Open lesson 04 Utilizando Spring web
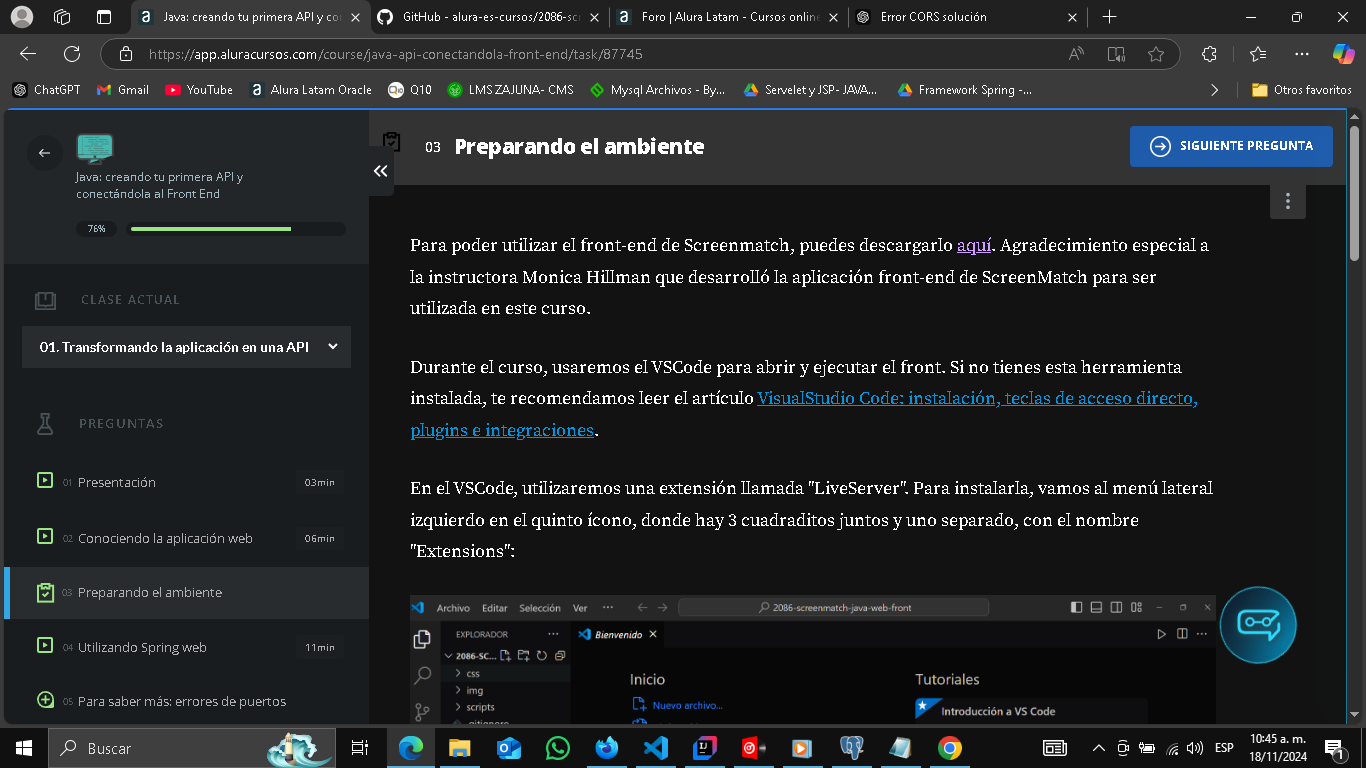 186,647
